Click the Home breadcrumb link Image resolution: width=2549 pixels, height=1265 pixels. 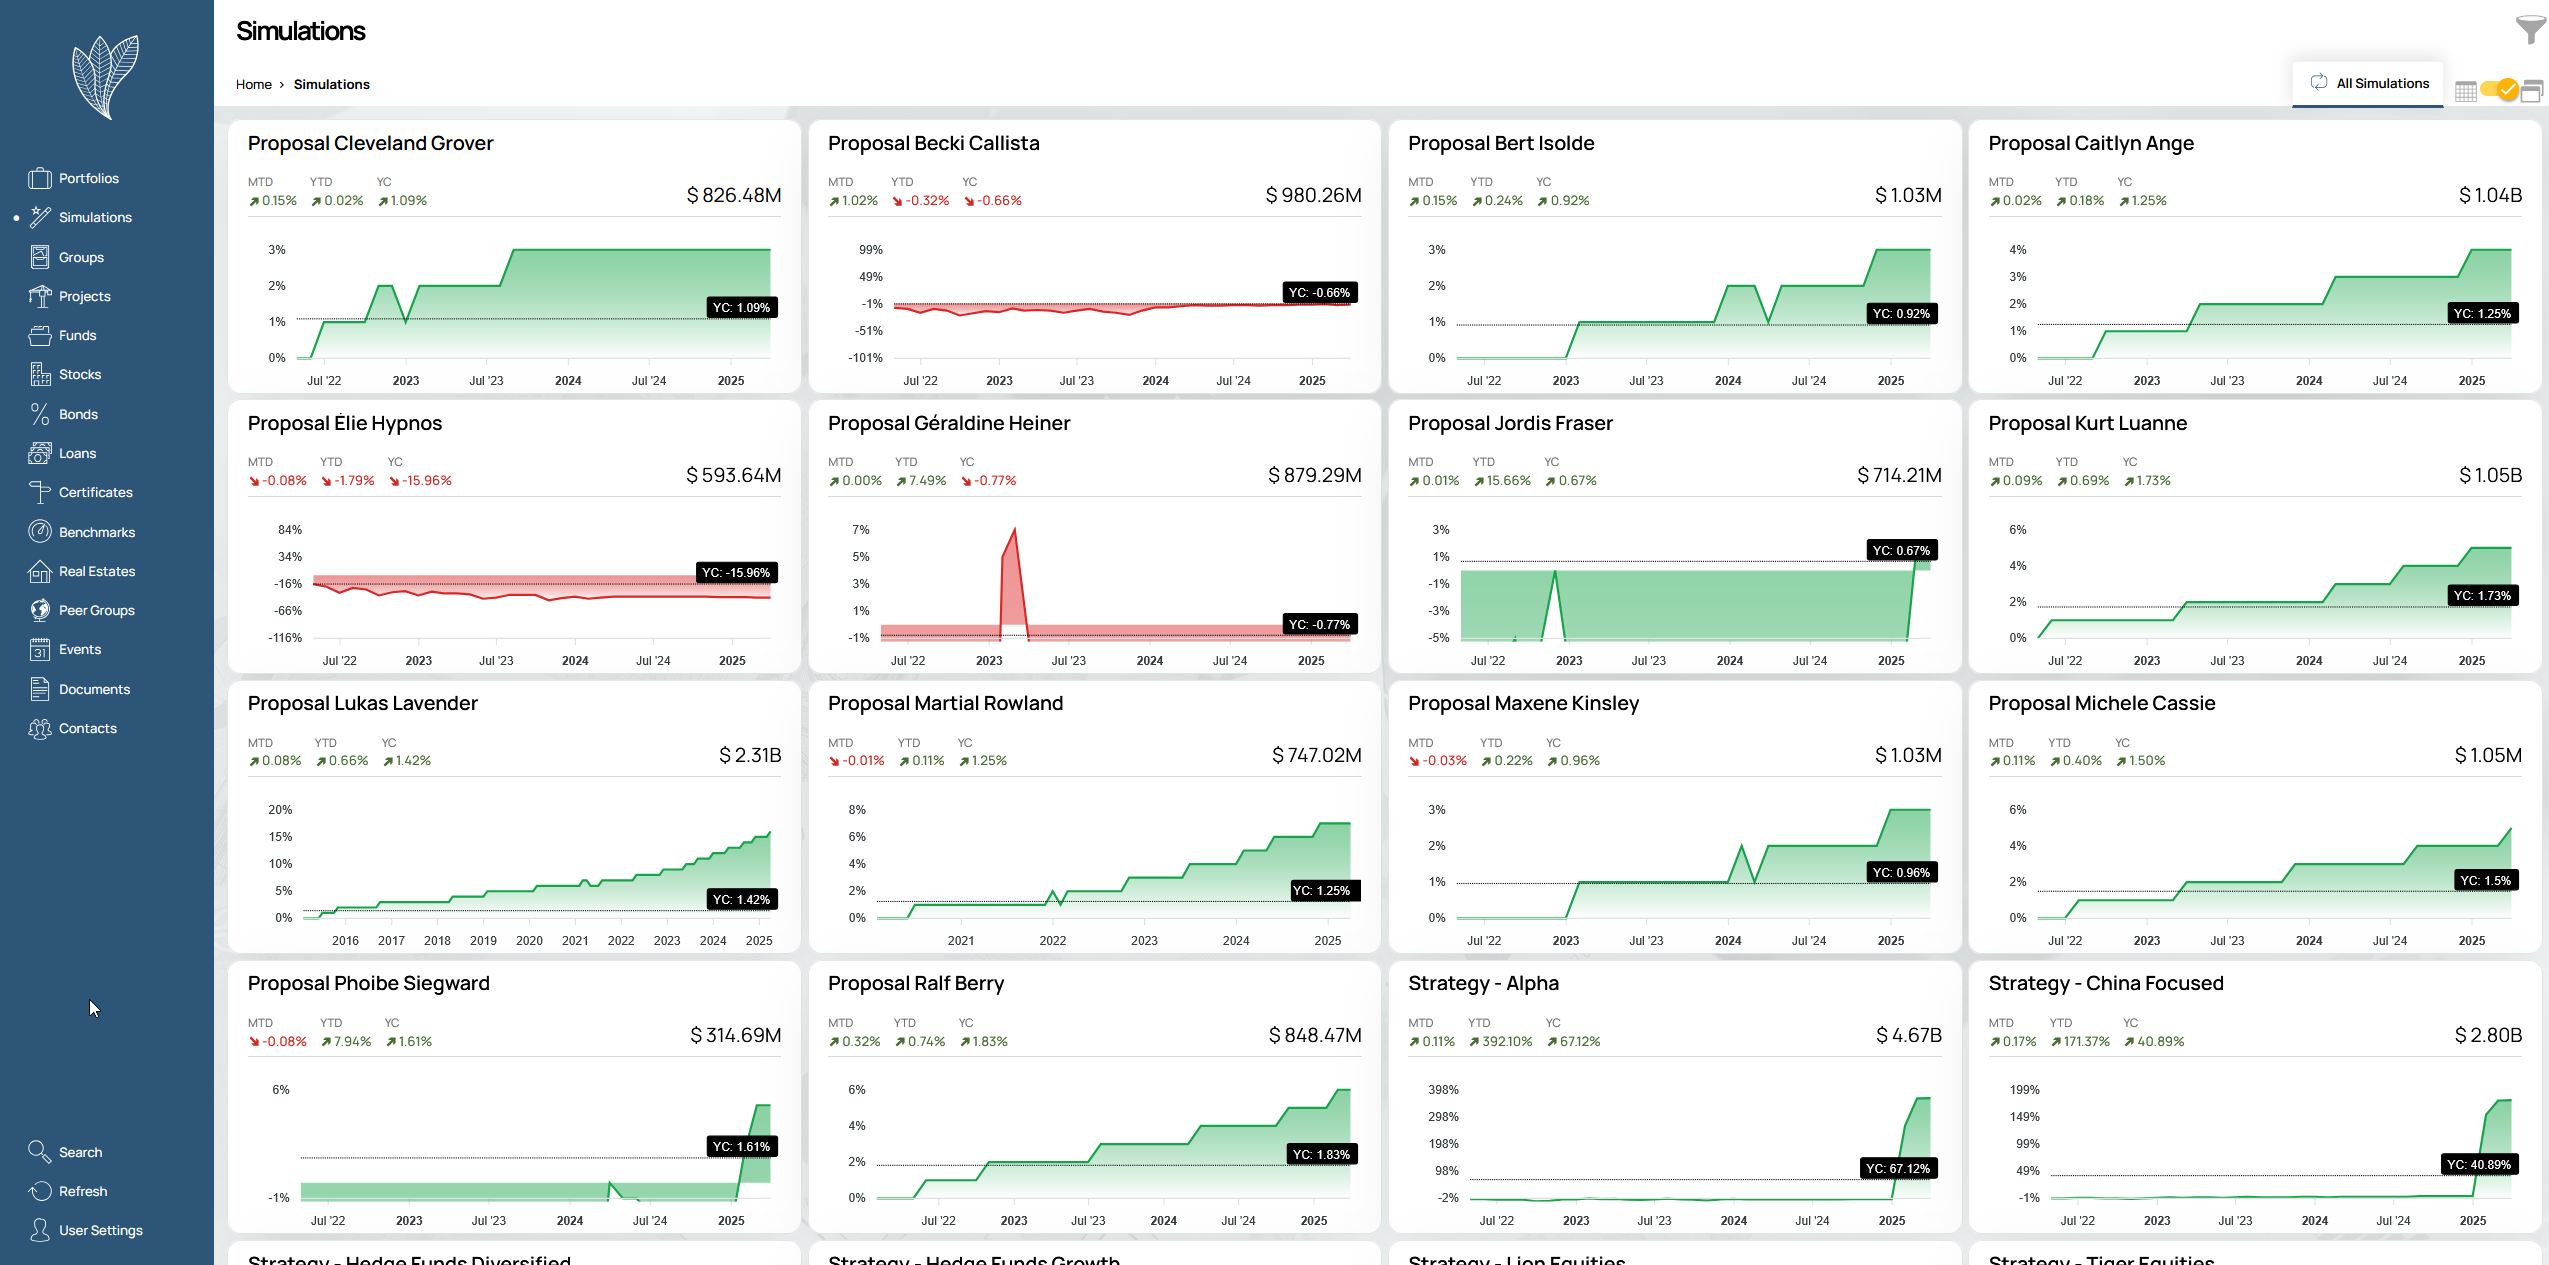tap(253, 85)
